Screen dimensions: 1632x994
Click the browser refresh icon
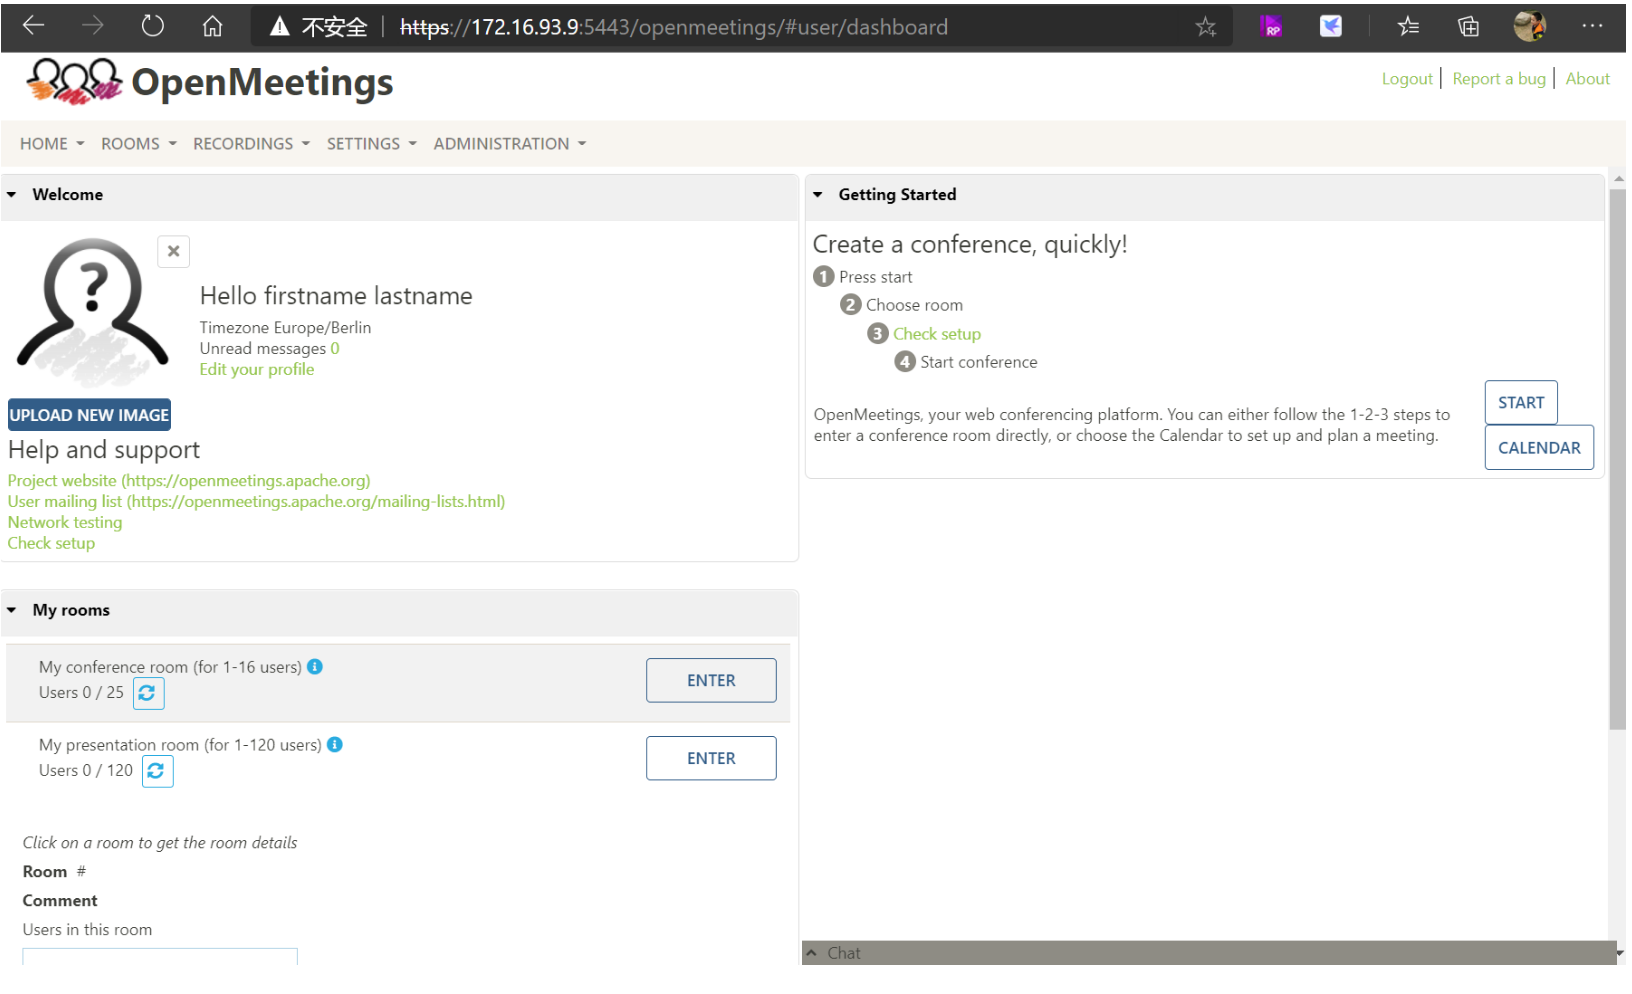click(x=152, y=27)
